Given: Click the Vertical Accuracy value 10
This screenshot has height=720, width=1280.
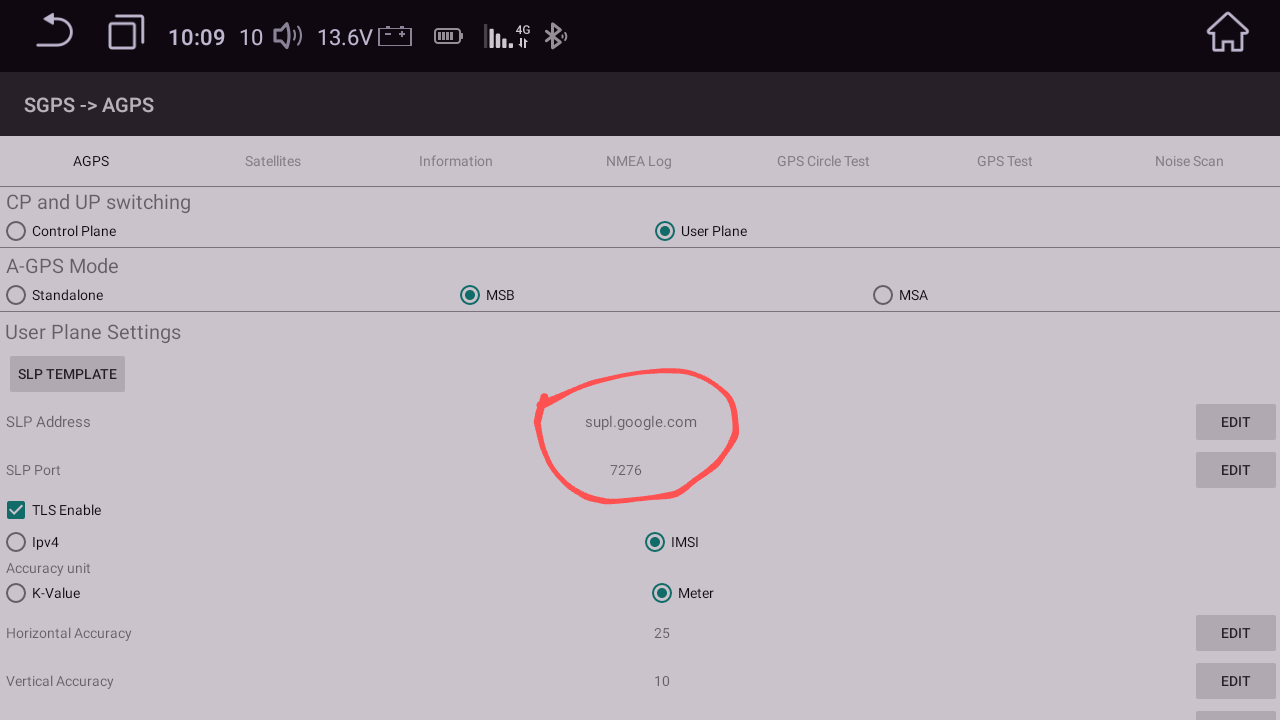Looking at the screenshot, I should click(662, 681).
